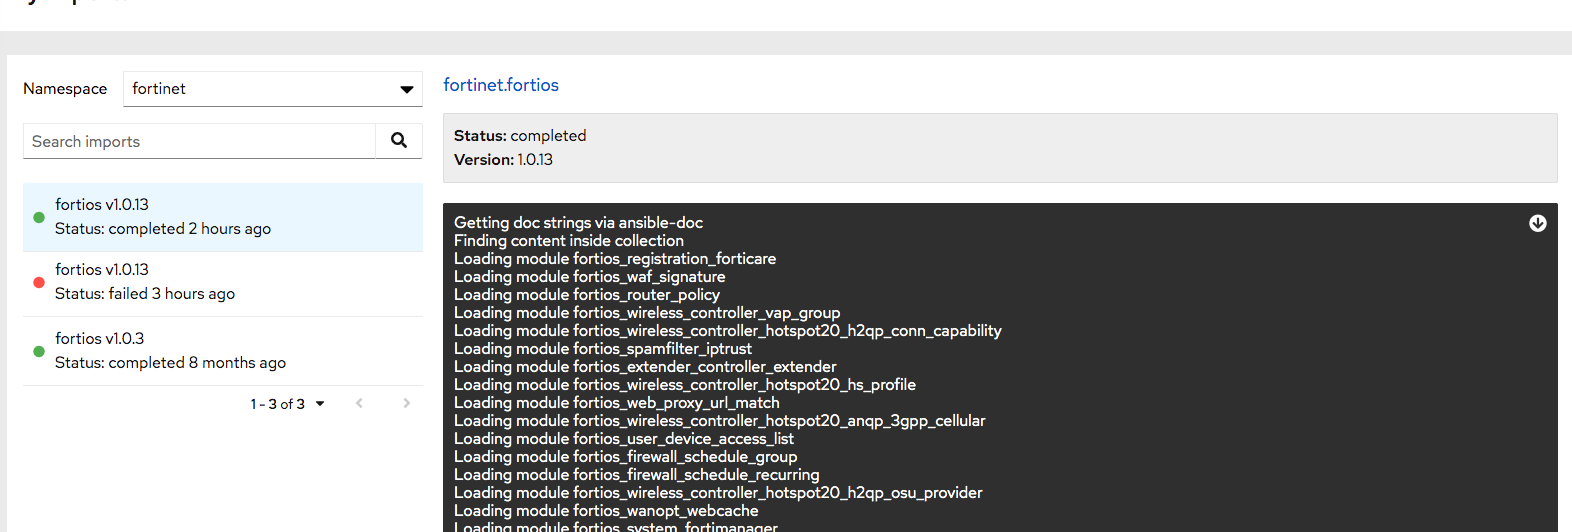Select fortios v1.0.13 failed 3 hours ago
Image resolution: width=1572 pixels, height=532 pixels.
tap(223, 283)
